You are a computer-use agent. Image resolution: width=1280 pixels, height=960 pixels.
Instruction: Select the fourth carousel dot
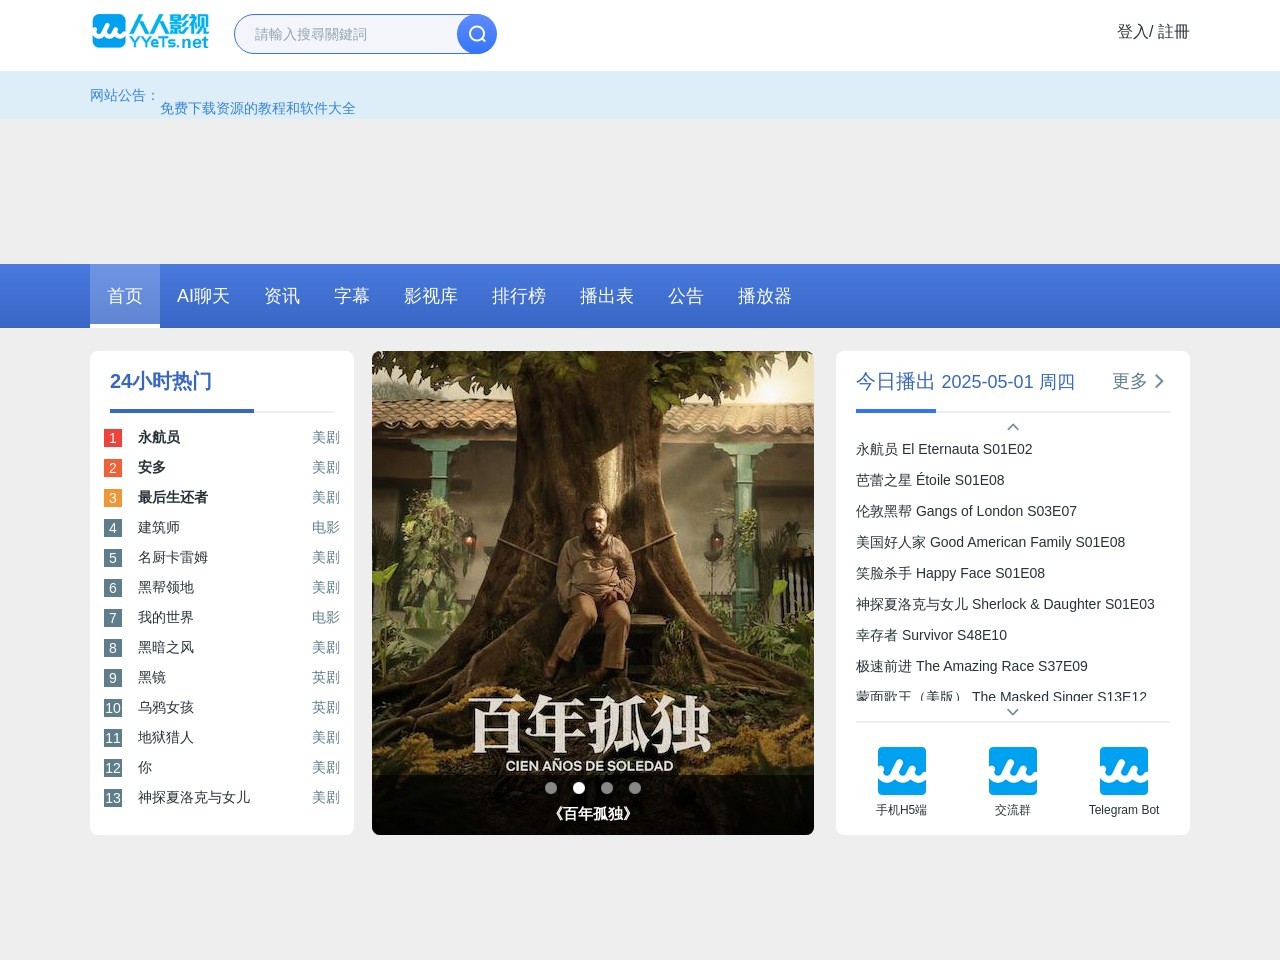tap(635, 788)
